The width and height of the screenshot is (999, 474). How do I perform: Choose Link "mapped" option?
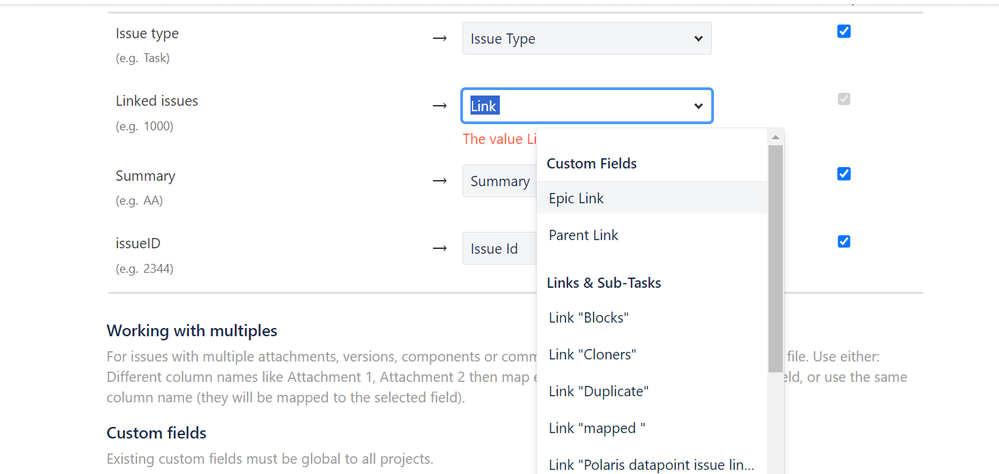point(597,428)
